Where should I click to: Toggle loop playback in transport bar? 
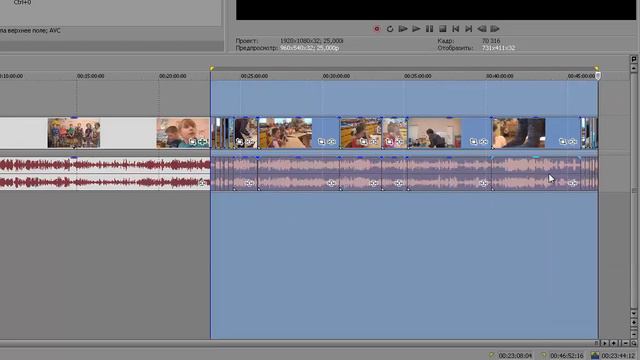pyautogui.click(x=390, y=29)
